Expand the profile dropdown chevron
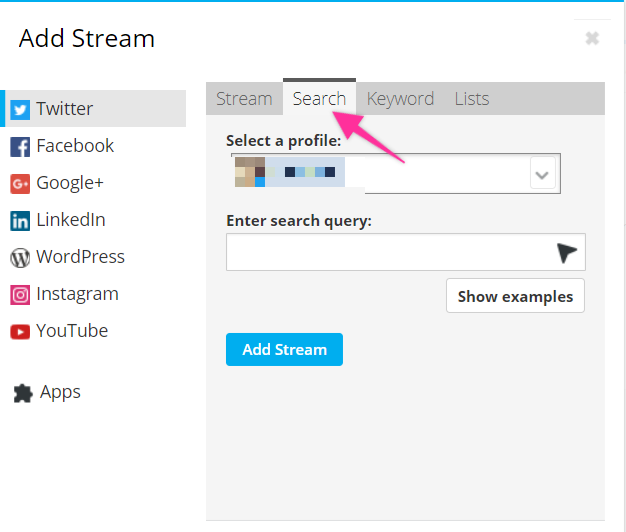The height and width of the screenshot is (532, 626). [x=542, y=174]
